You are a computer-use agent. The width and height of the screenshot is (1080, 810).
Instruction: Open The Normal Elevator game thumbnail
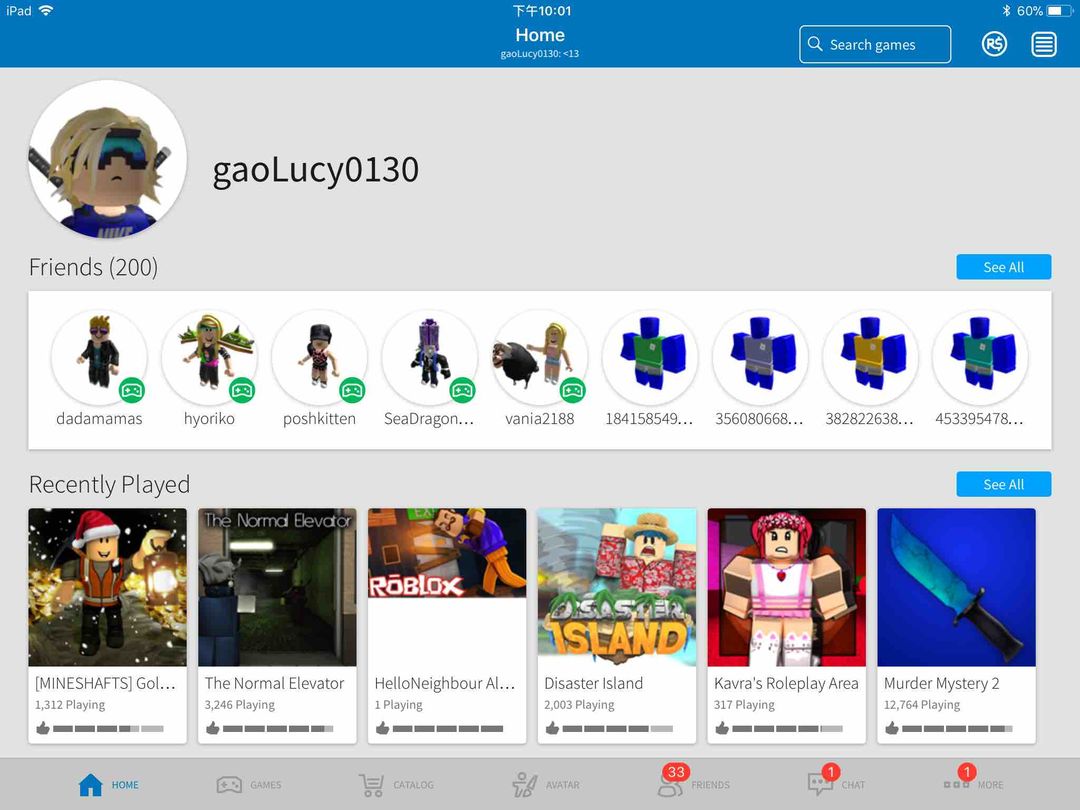pos(278,588)
